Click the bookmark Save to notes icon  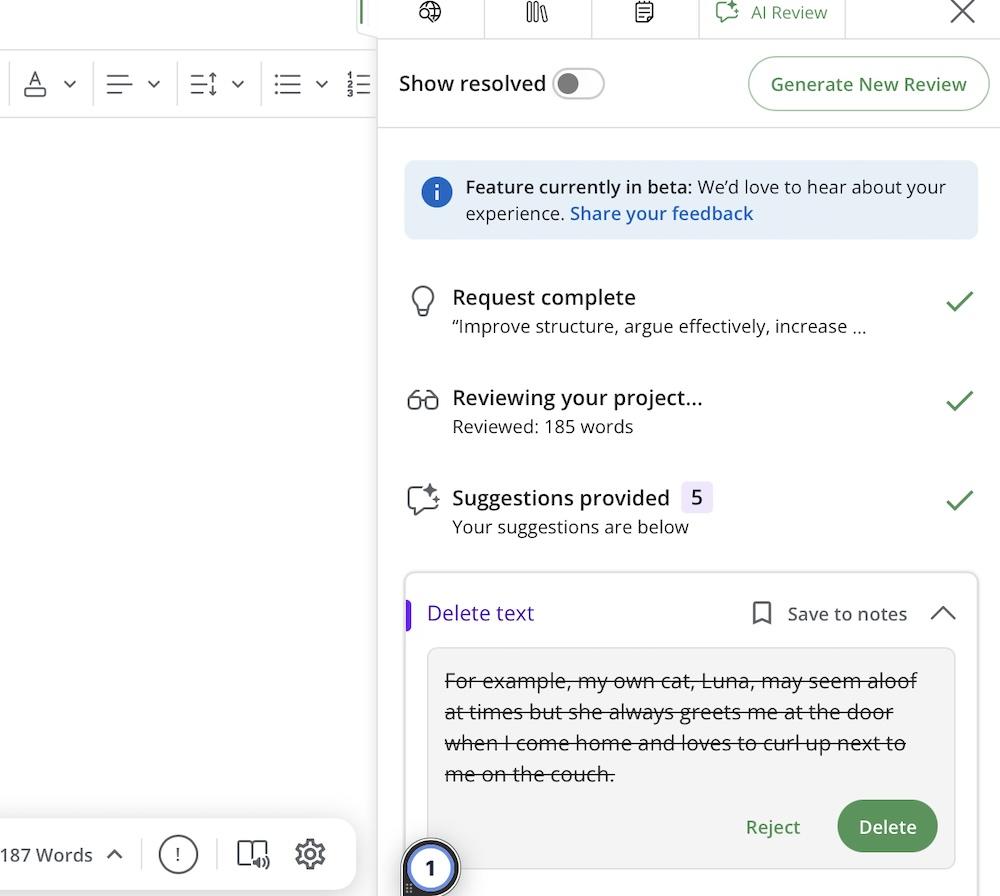click(762, 613)
